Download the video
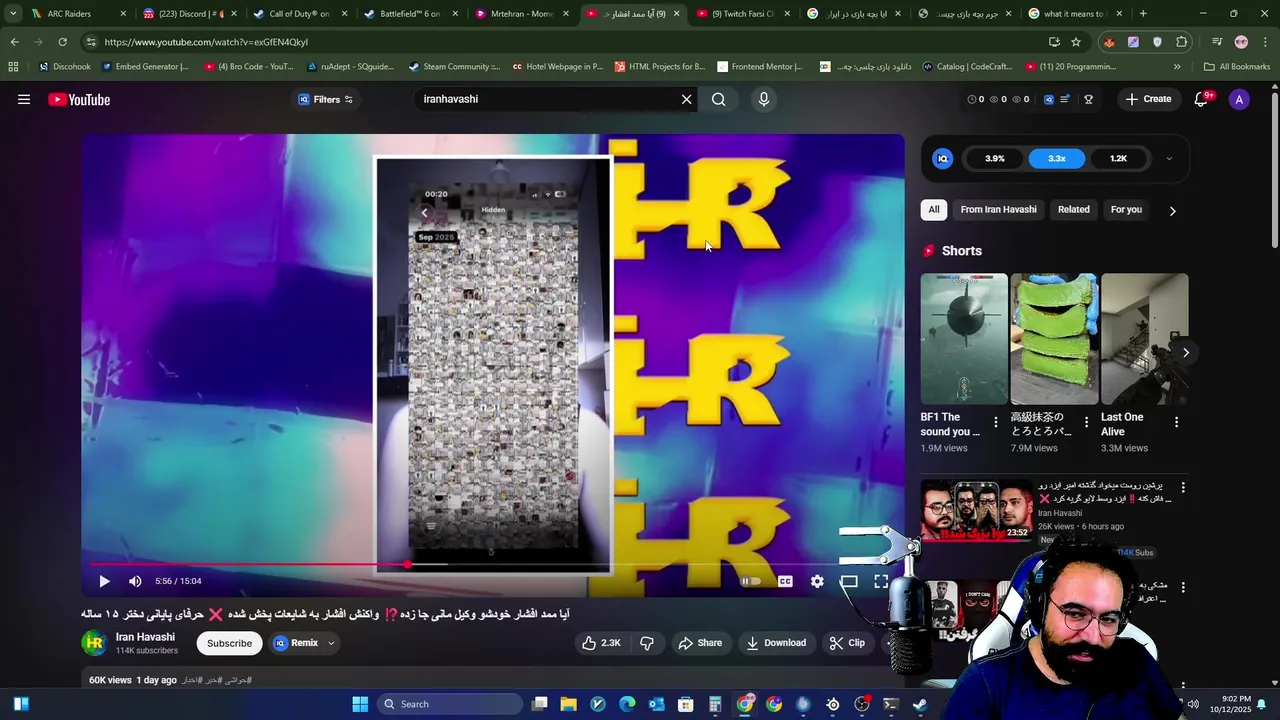The image size is (1280, 720). (776, 643)
